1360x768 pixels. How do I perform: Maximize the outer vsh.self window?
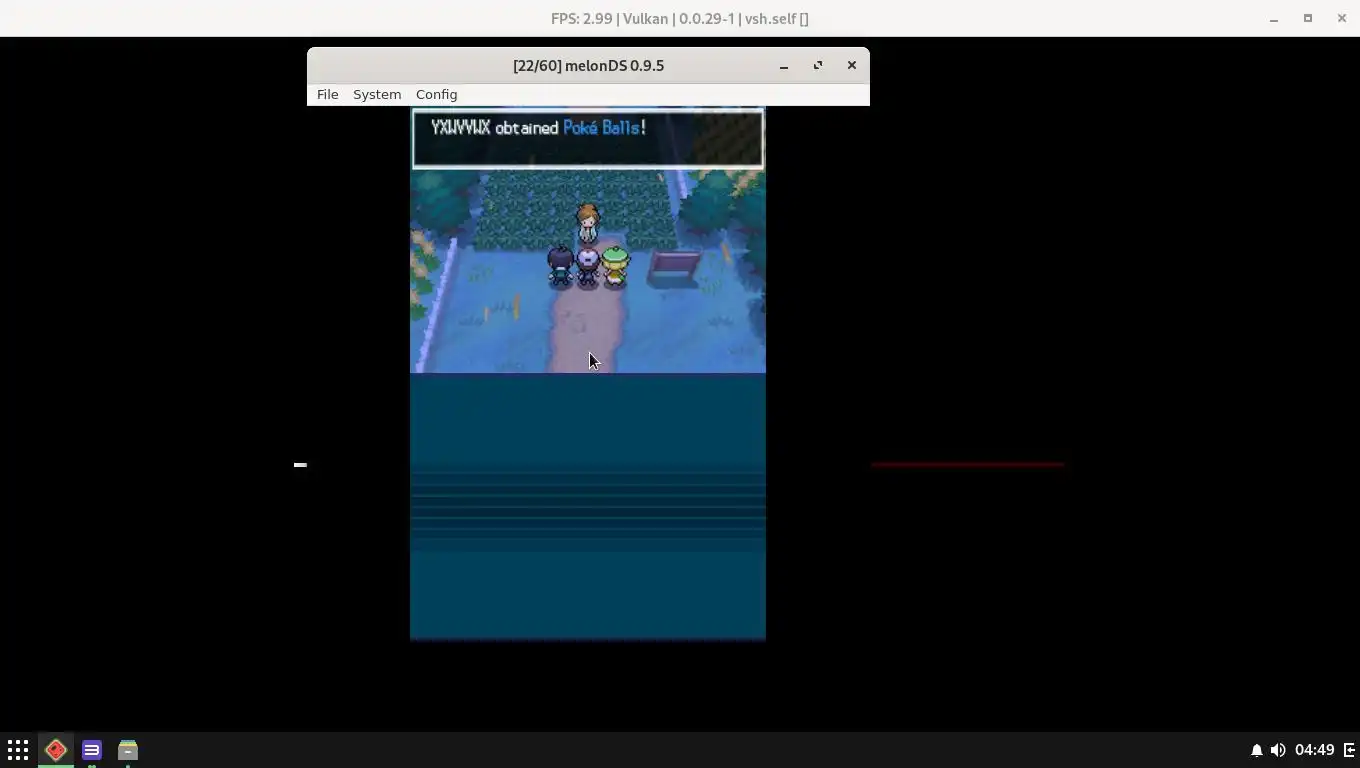tap(1308, 18)
